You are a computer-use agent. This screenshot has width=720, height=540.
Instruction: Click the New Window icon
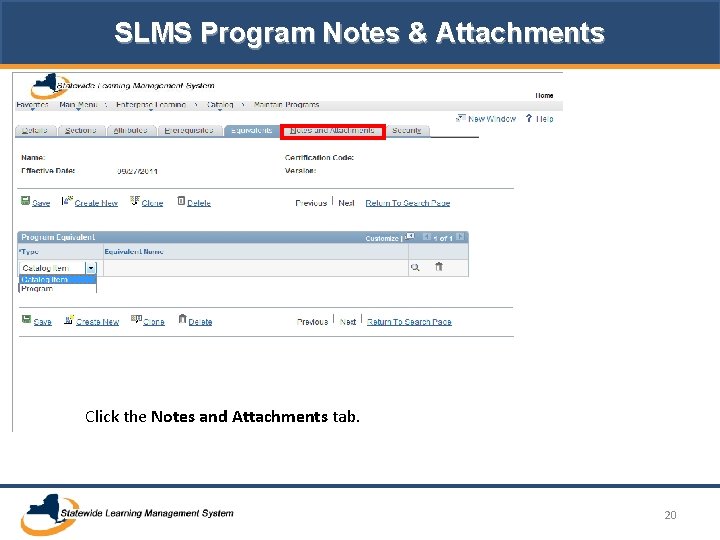(461, 118)
